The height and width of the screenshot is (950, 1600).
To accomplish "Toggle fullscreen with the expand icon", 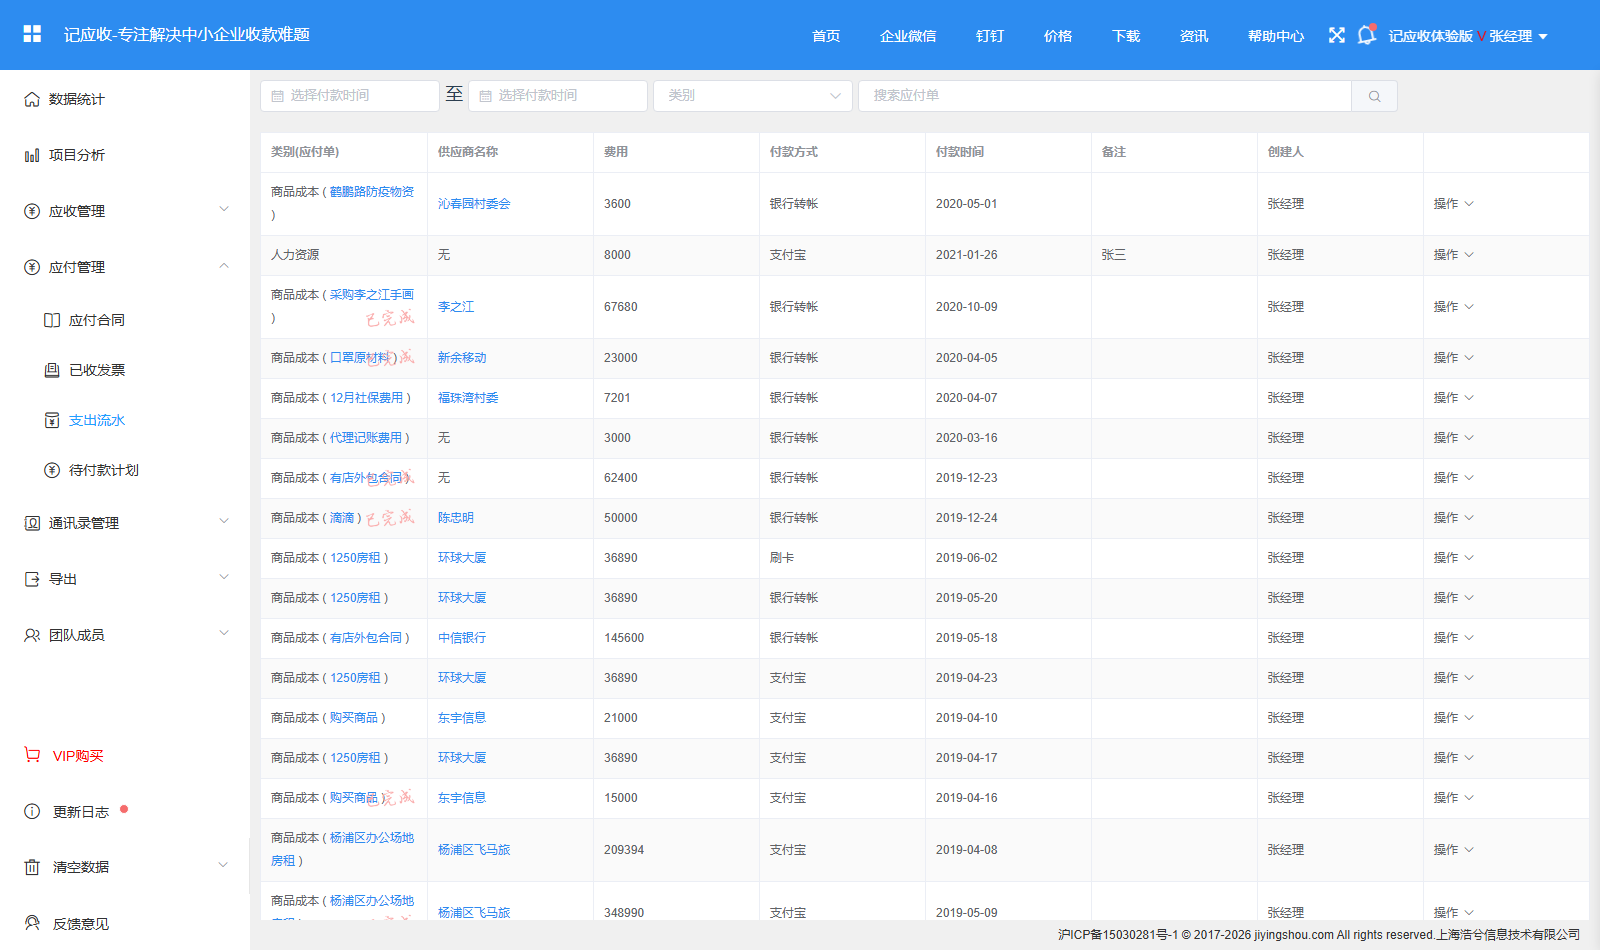I will [x=1337, y=35].
